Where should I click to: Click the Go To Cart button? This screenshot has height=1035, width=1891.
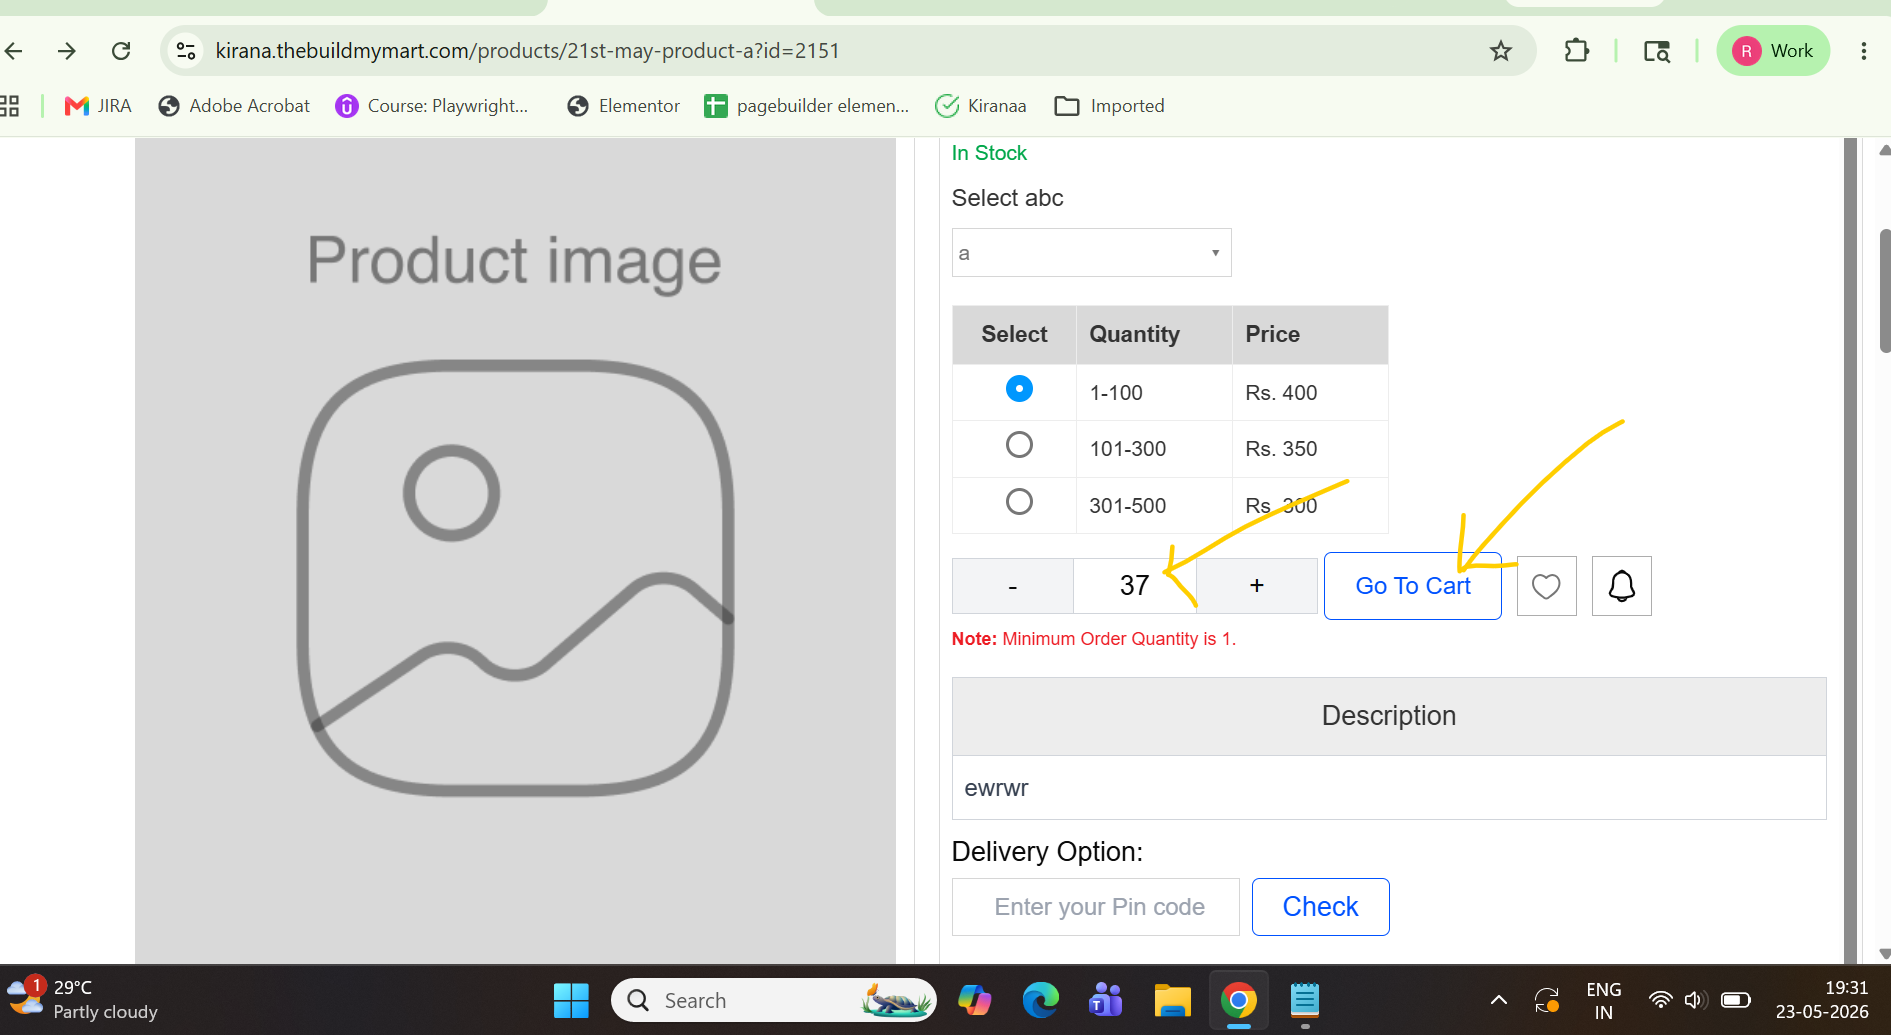coord(1413,586)
